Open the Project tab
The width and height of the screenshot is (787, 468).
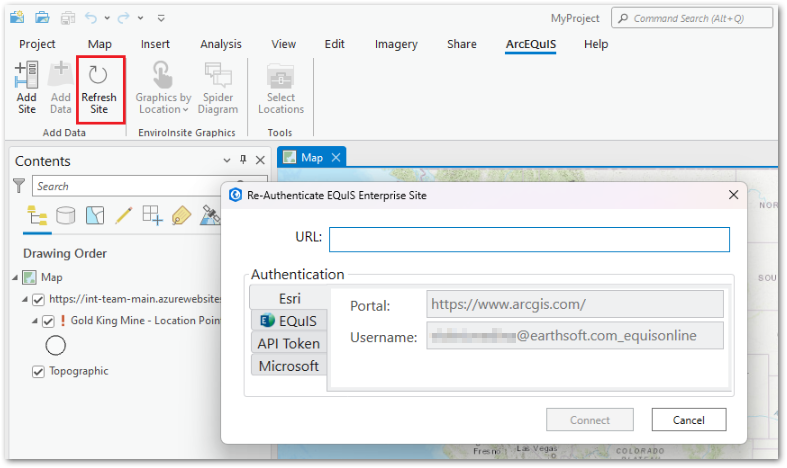tap(37, 44)
